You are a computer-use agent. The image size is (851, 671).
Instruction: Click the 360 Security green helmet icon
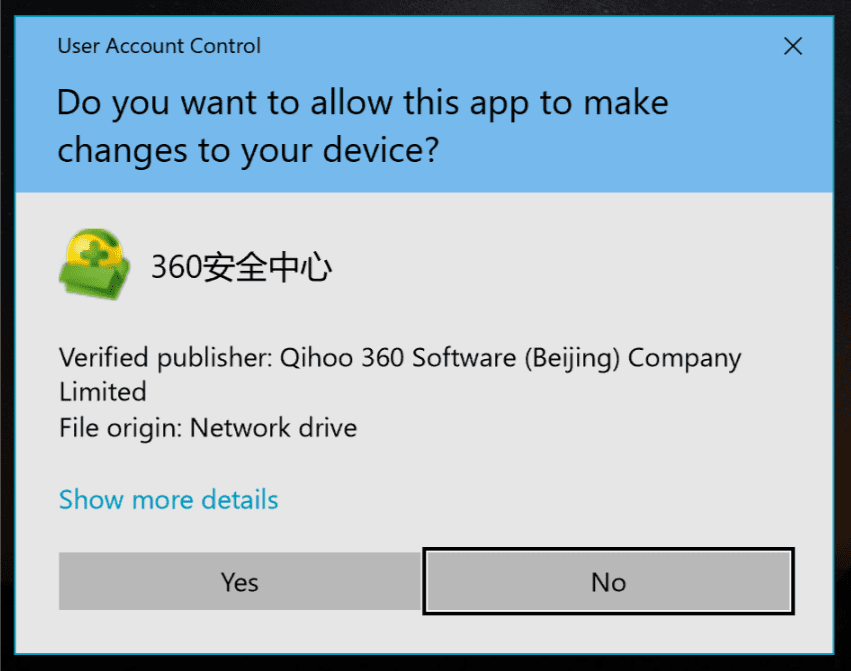[95, 264]
